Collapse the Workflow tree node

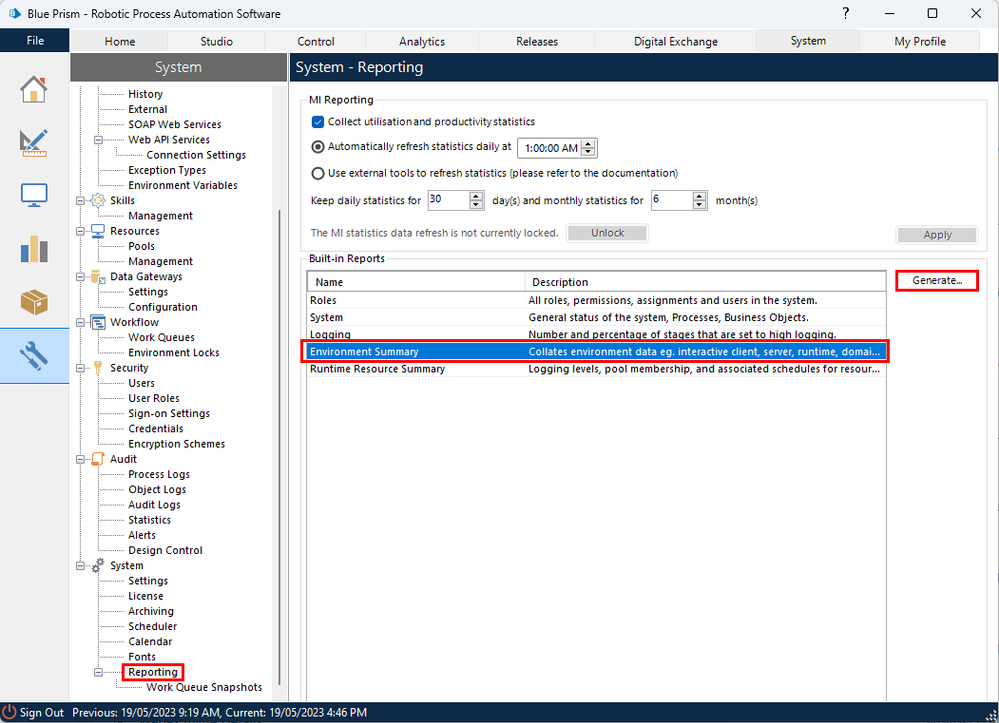pyautogui.click(x=80, y=322)
